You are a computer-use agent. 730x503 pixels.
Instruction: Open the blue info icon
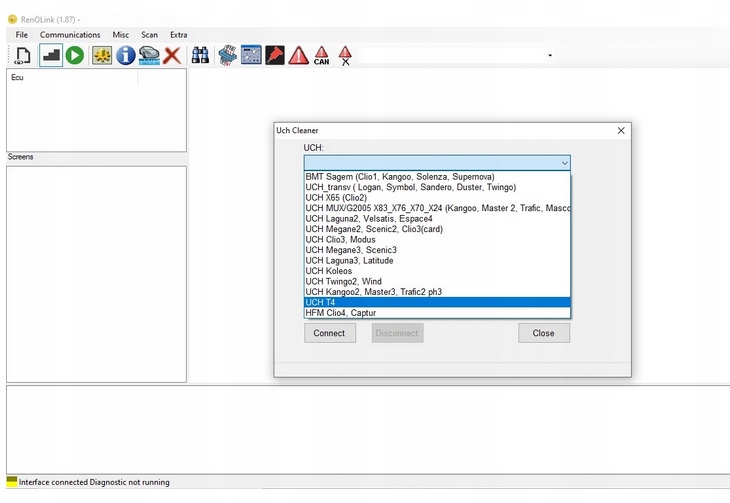(x=125, y=55)
